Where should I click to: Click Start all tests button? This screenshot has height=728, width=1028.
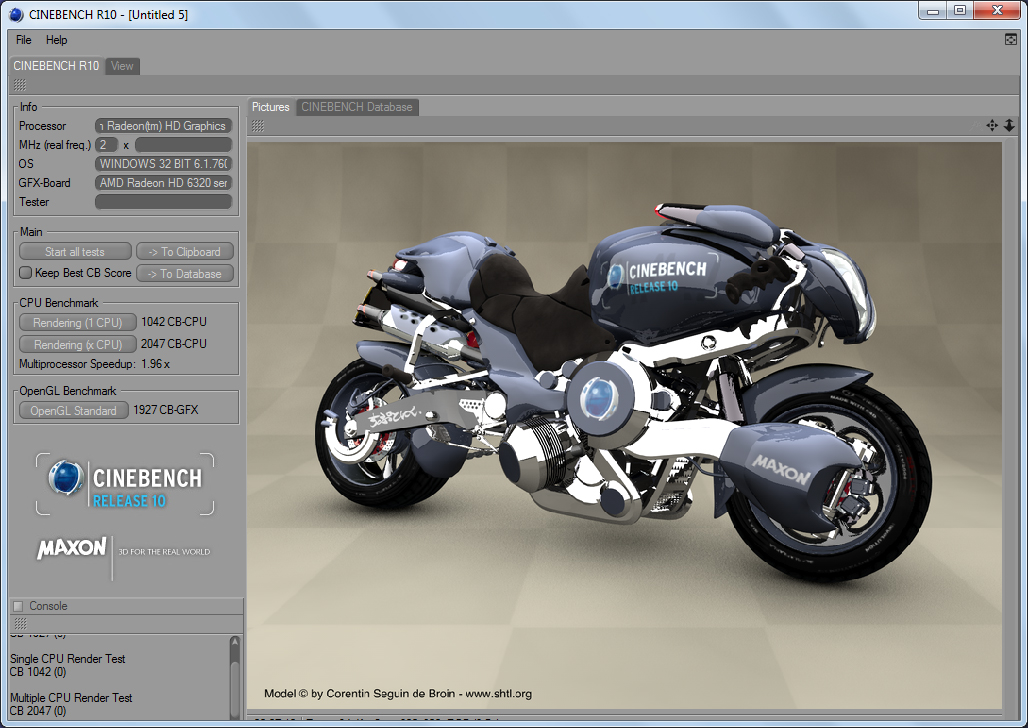pyautogui.click(x=75, y=252)
